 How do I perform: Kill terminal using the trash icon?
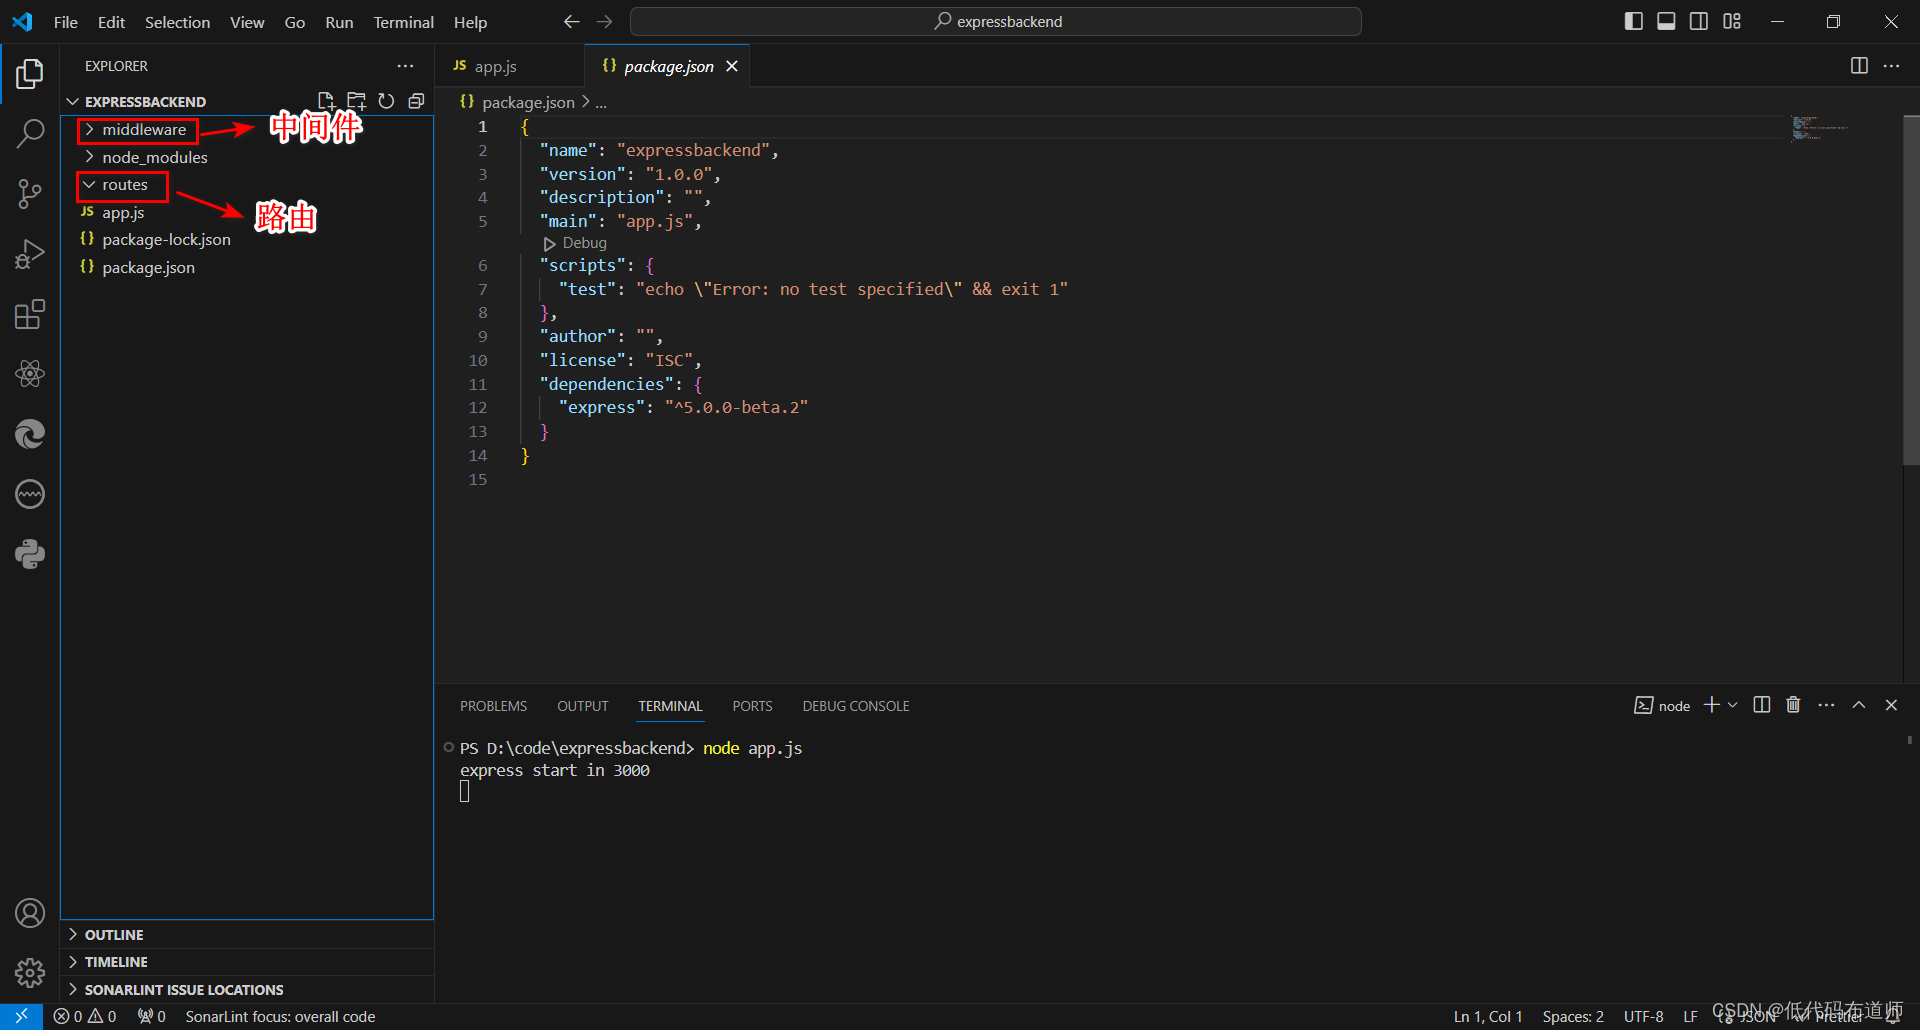click(x=1793, y=705)
